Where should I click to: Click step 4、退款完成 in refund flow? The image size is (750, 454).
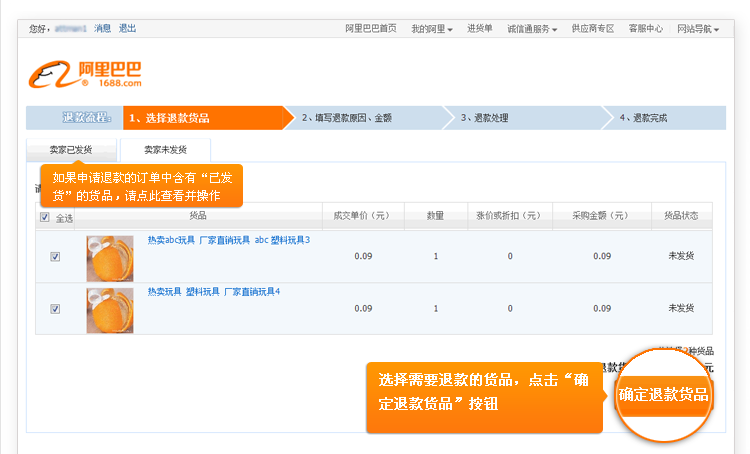click(643, 118)
